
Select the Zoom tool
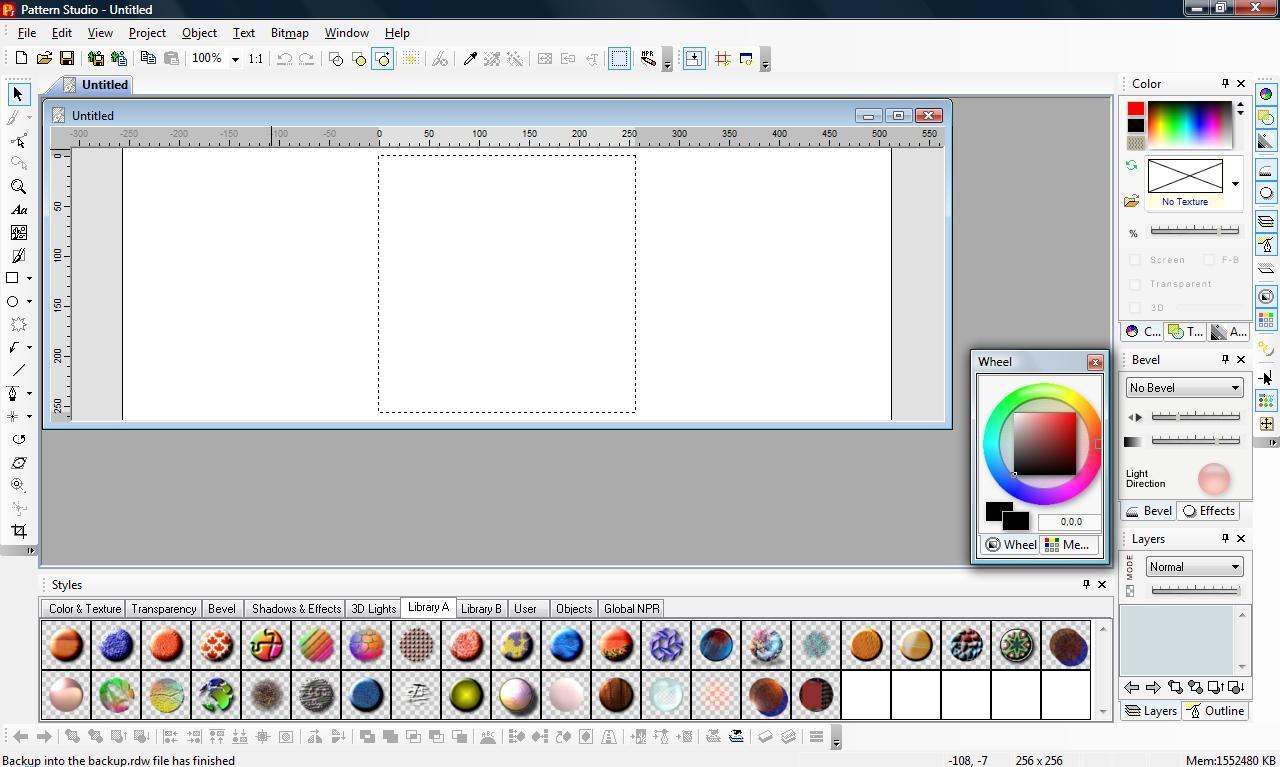[18, 187]
